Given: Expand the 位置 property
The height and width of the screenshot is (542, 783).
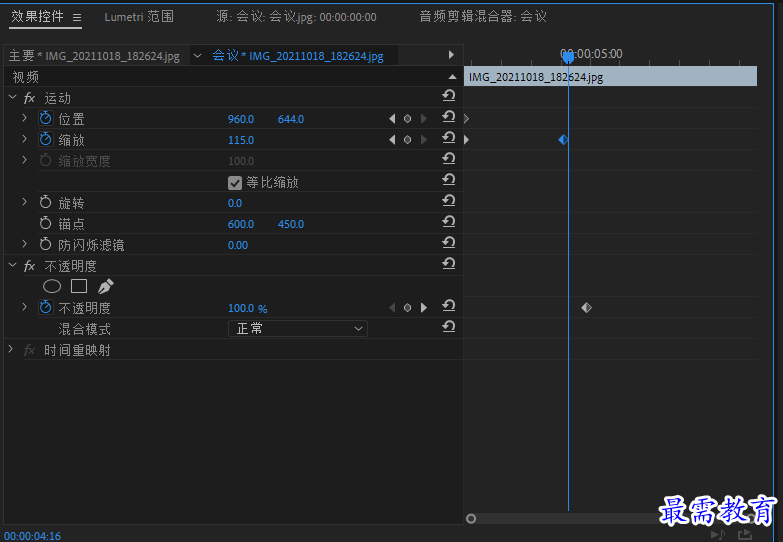Looking at the screenshot, I should point(24,118).
